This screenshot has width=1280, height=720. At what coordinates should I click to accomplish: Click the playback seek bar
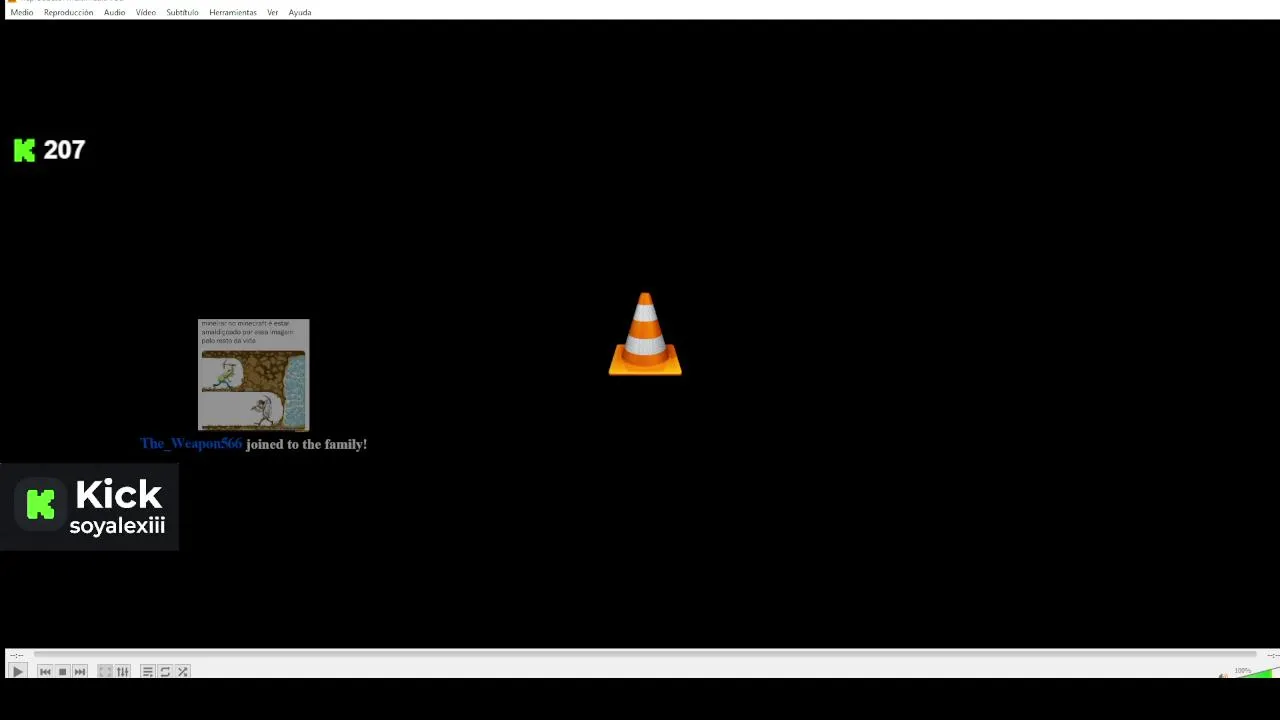click(645, 655)
